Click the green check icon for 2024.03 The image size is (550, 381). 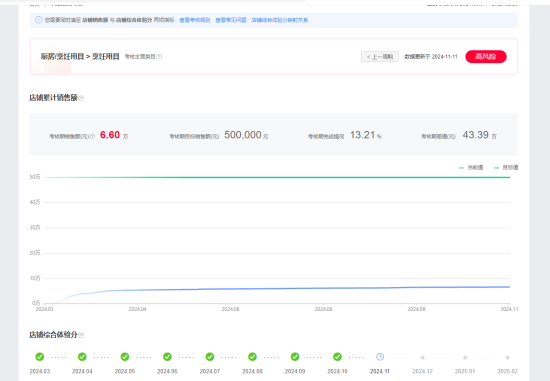click(x=40, y=357)
